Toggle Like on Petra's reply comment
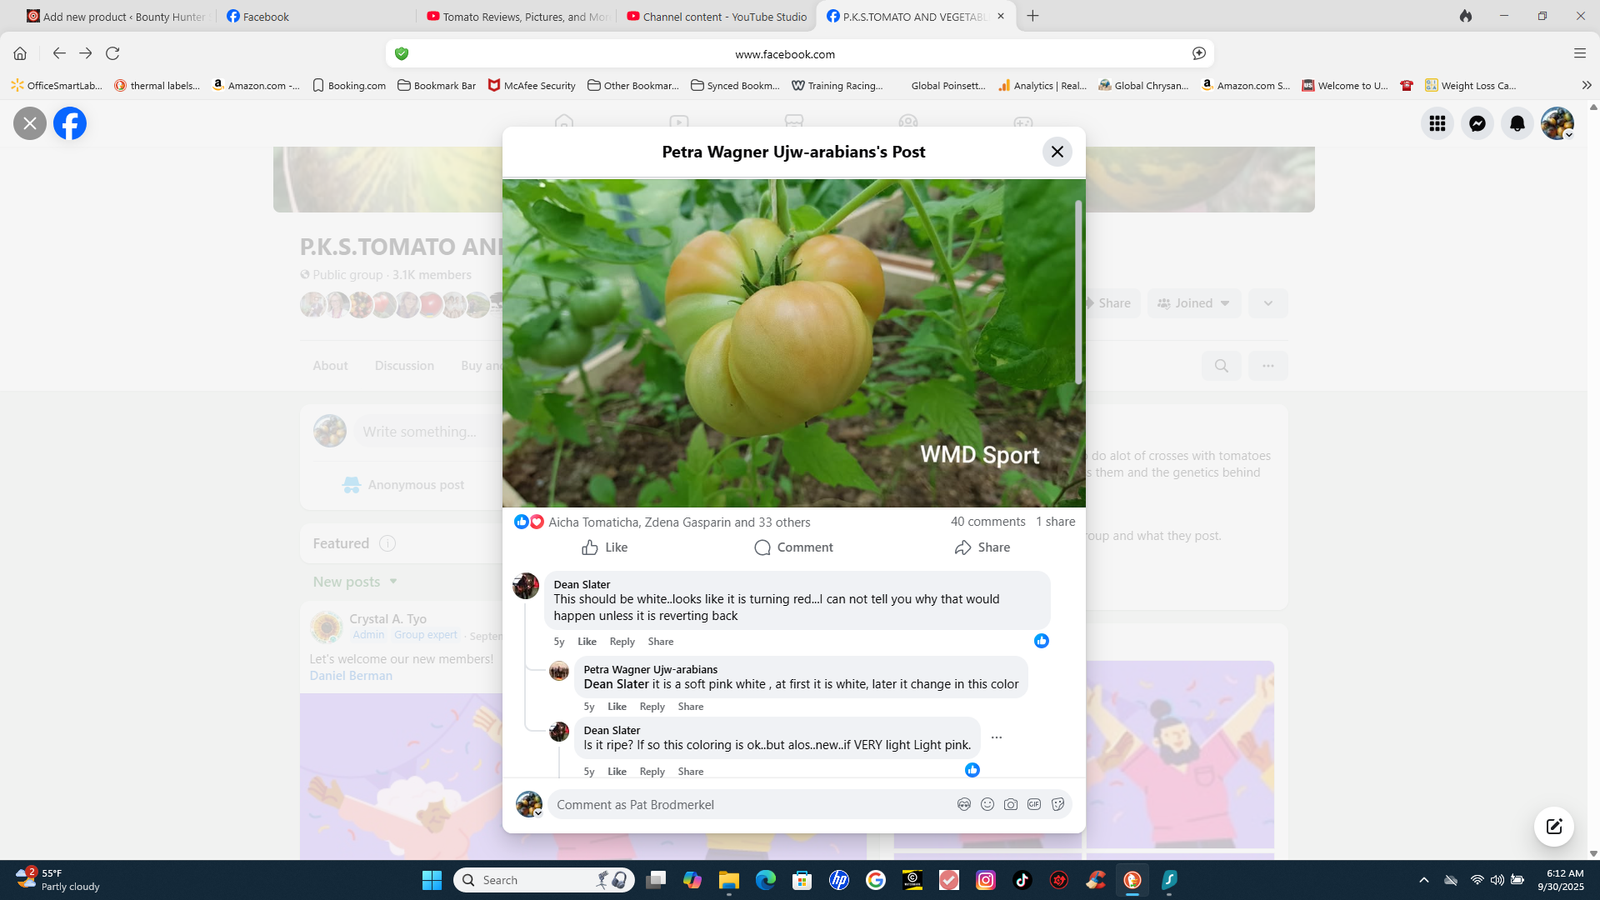Screen dimensions: 1600x900 pyautogui.click(x=617, y=707)
